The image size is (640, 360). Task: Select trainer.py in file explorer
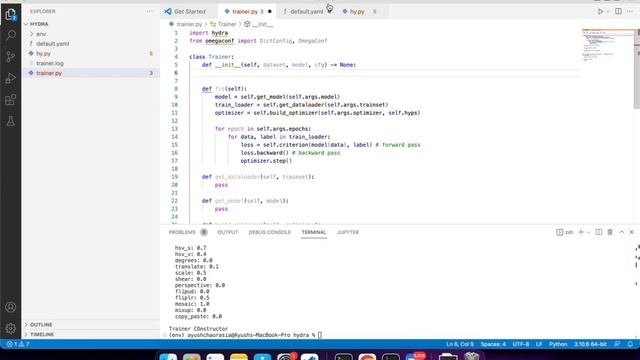tap(91, 73)
